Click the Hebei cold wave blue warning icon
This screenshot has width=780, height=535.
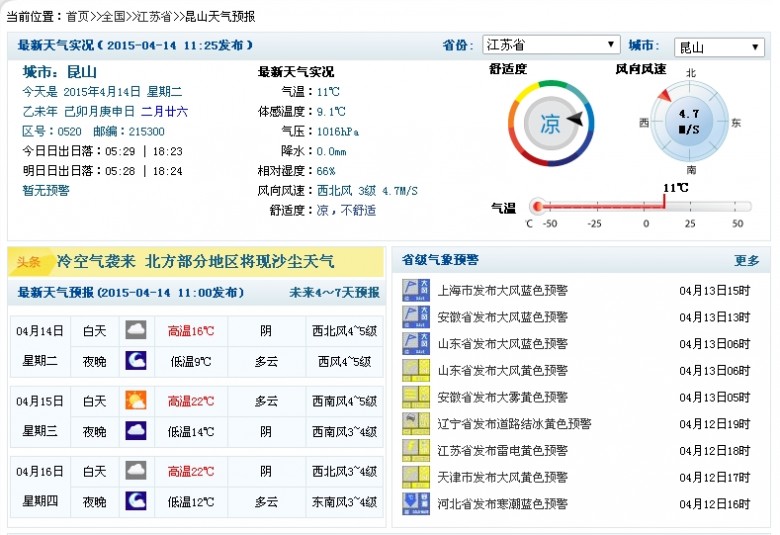pyautogui.click(x=416, y=504)
